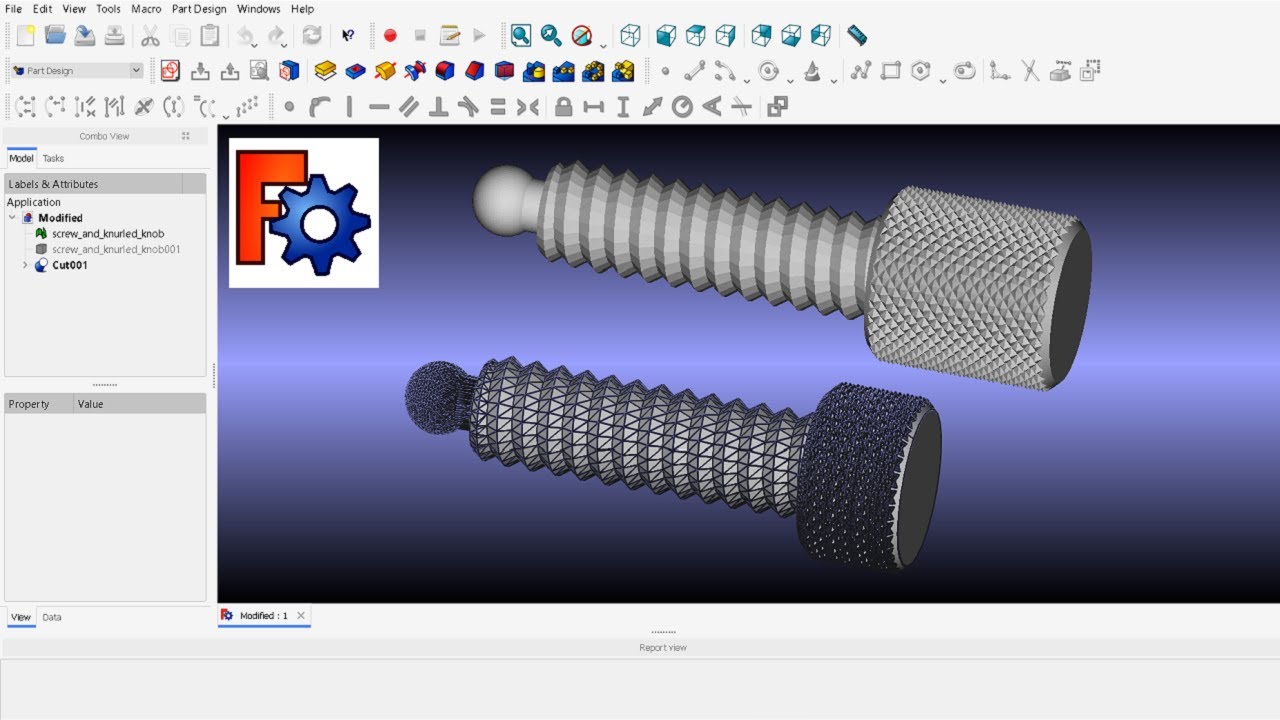Screen dimensions: 1280x720
Task: Select screw_and_knurled_knob mesh in tree
Action: (x=108, y=233)
